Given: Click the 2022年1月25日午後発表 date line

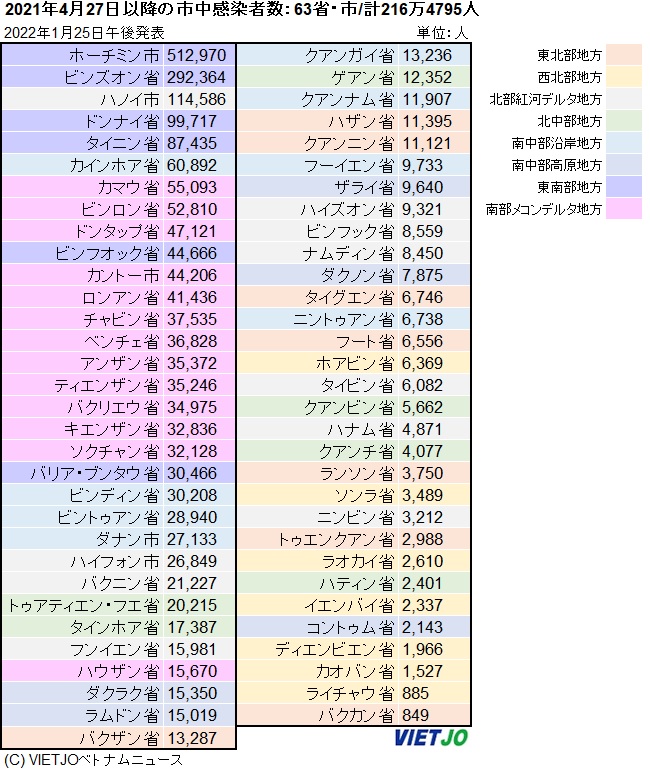Looking at the screenshot, I should click(x=84, y=33).
